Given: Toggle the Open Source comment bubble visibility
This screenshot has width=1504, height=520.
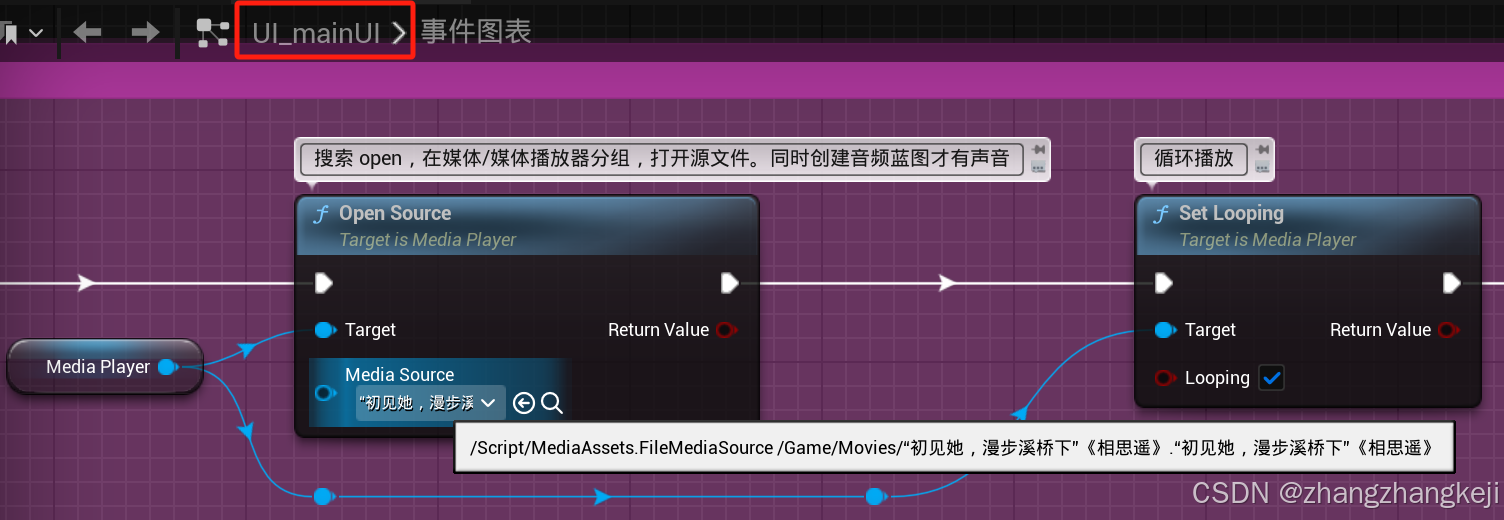Looking at the screenshot, I should pyautogui.click(x=1038, y=168).
